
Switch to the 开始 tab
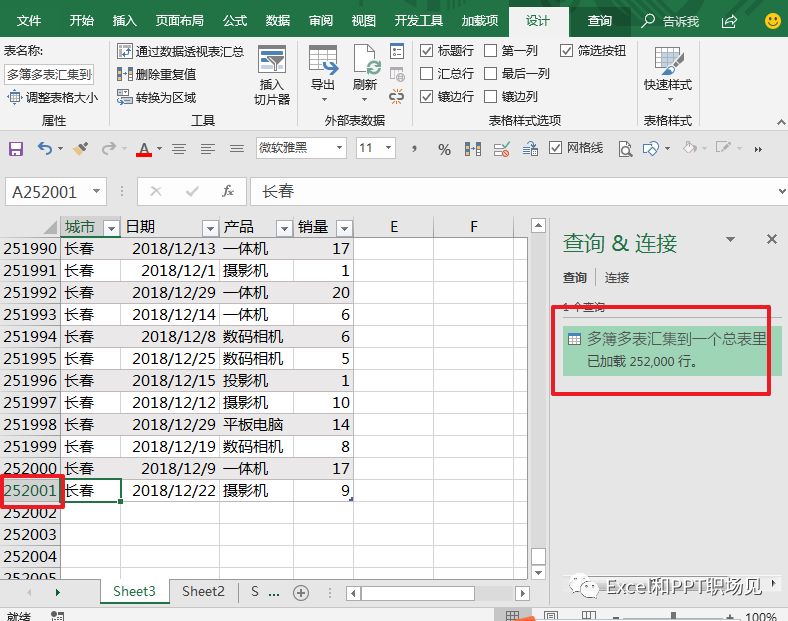pyautogui.click(x=81, y=21)
